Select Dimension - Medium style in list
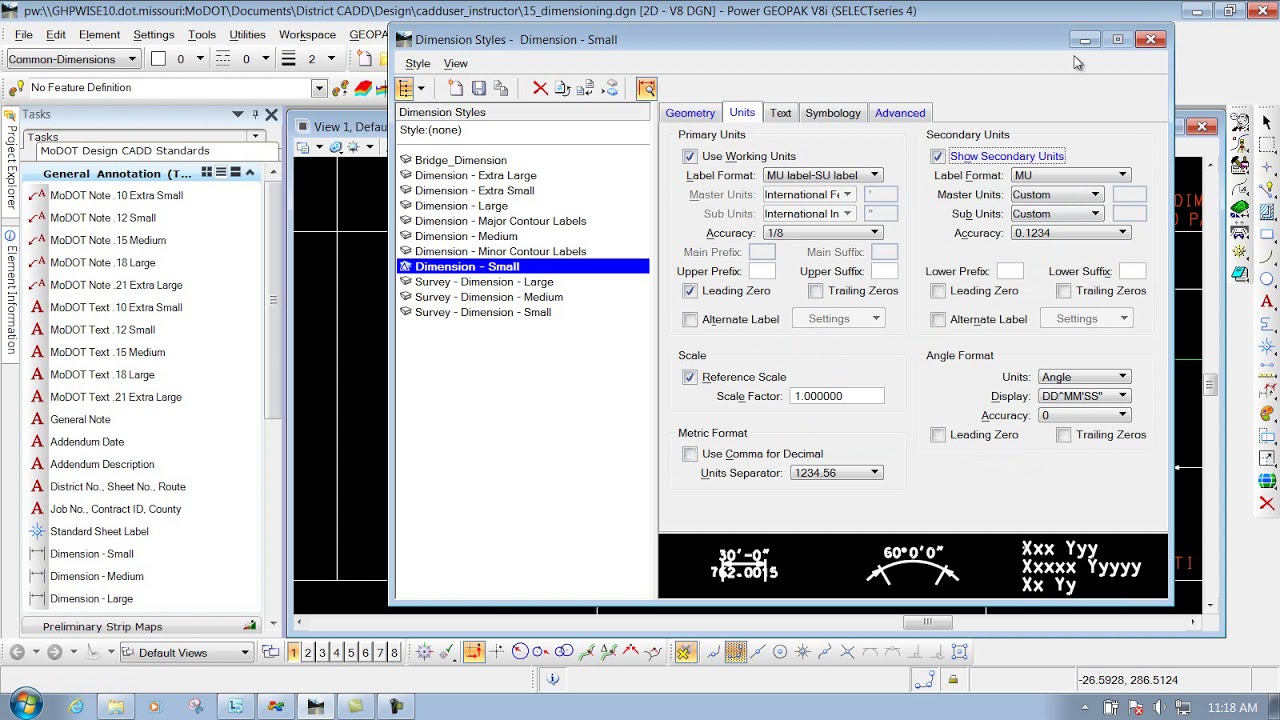Screen dimensions: 1280x720 click(466, 236)
